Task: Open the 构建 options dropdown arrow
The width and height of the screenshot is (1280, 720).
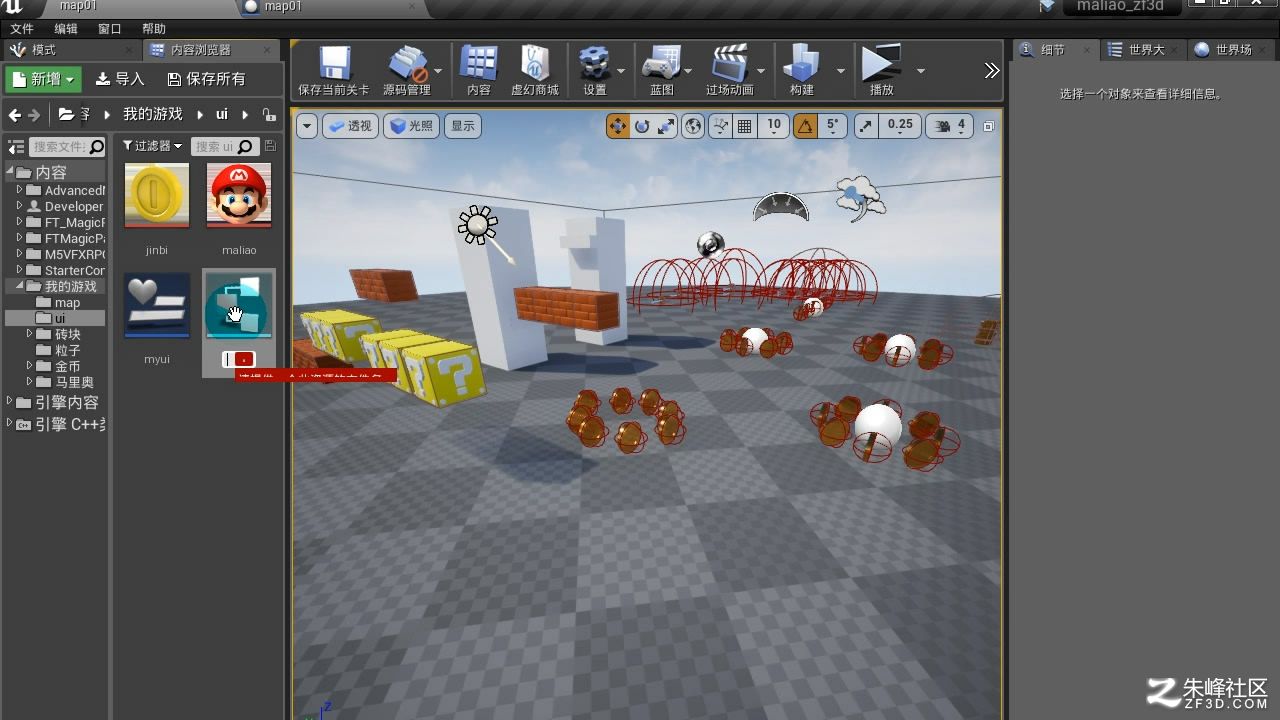Action: pyautogui.click(x=841, y=71)
